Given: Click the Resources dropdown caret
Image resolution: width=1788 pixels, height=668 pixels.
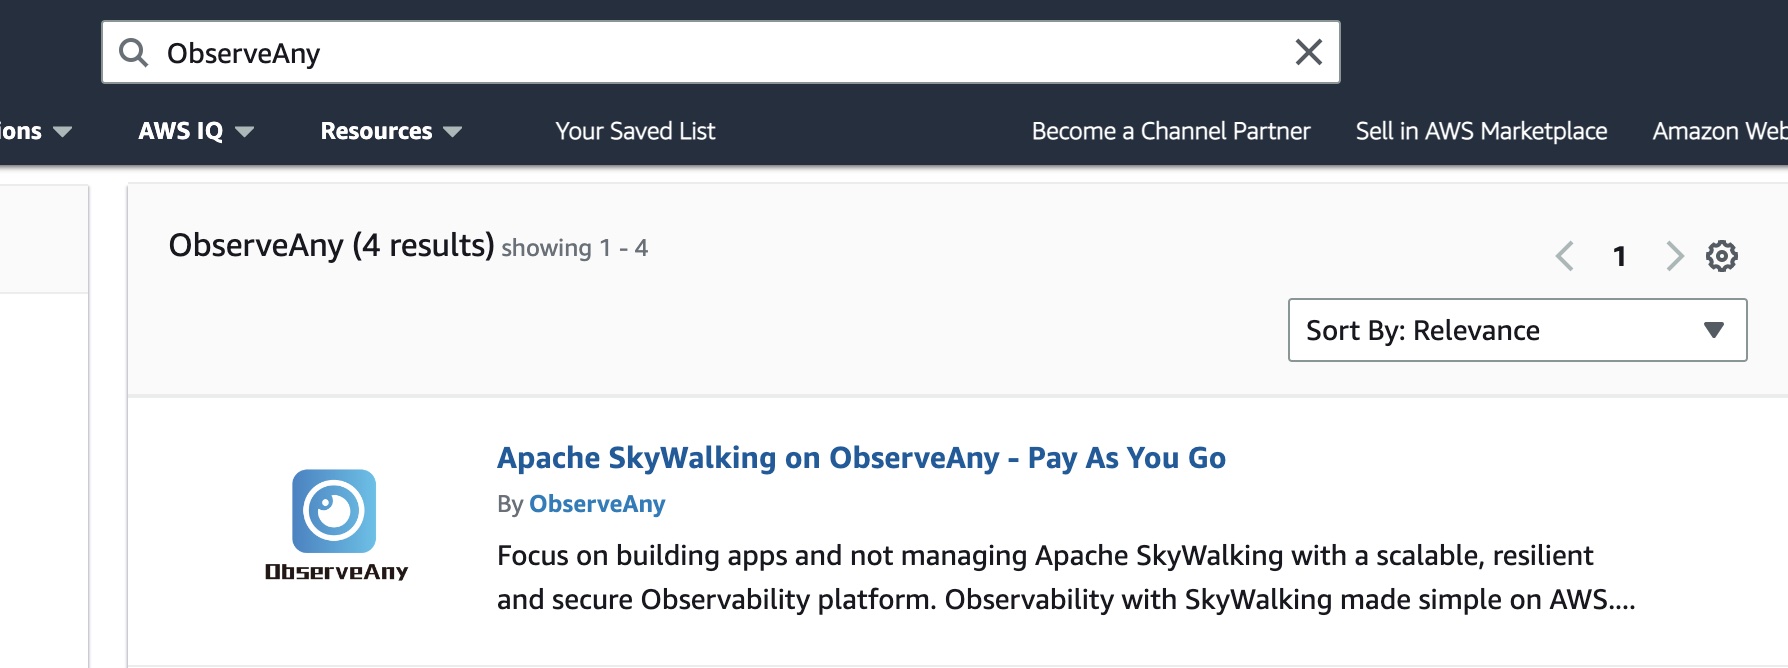Looking at the screenshot, I should 452,131.
